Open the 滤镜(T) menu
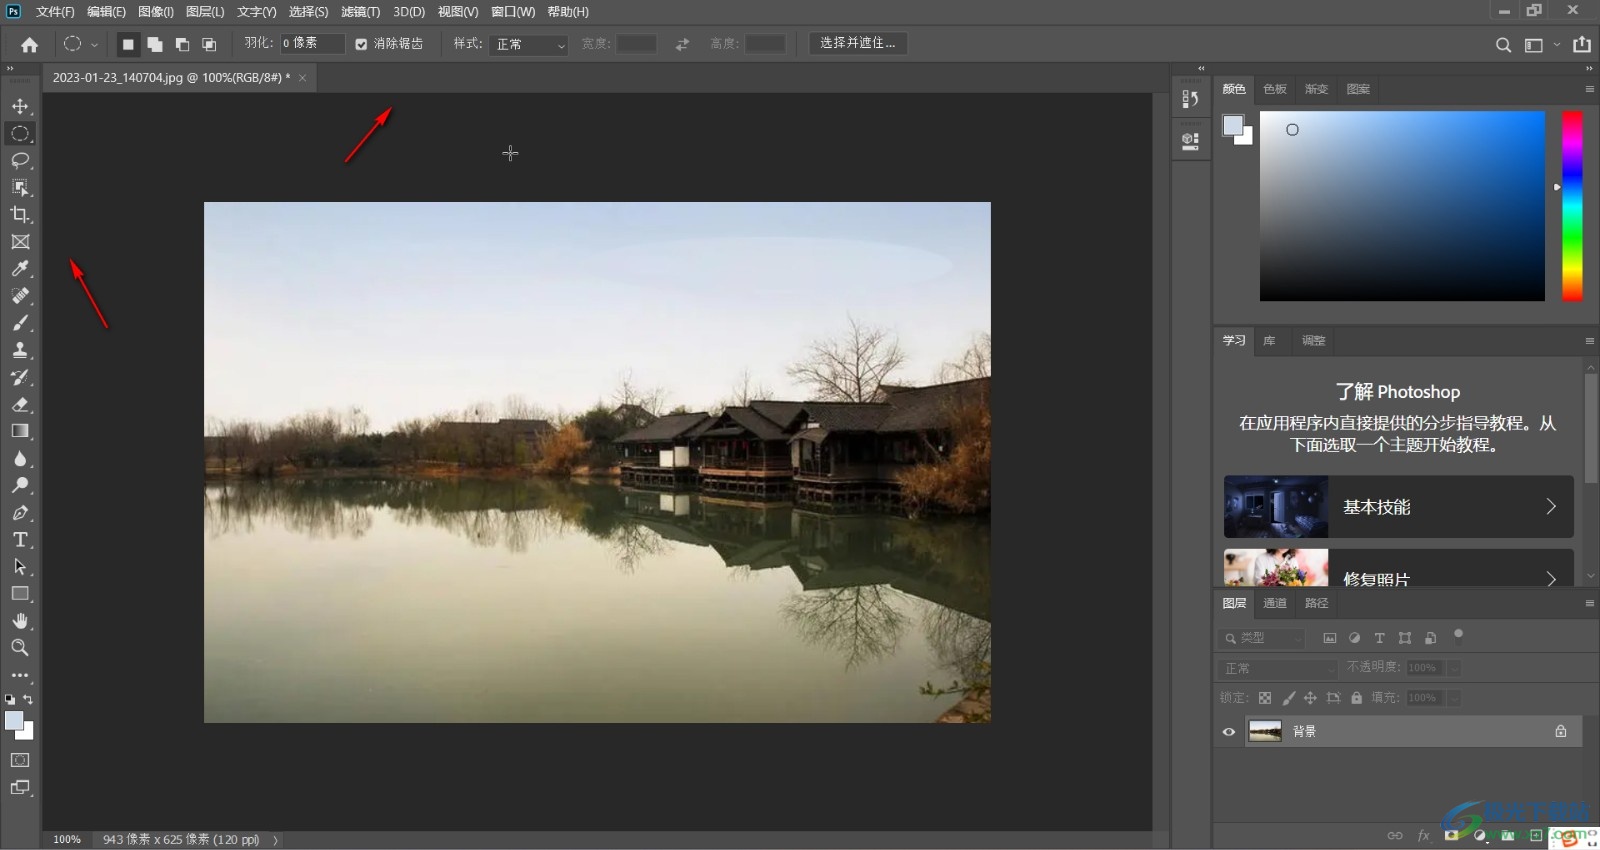 360,12
